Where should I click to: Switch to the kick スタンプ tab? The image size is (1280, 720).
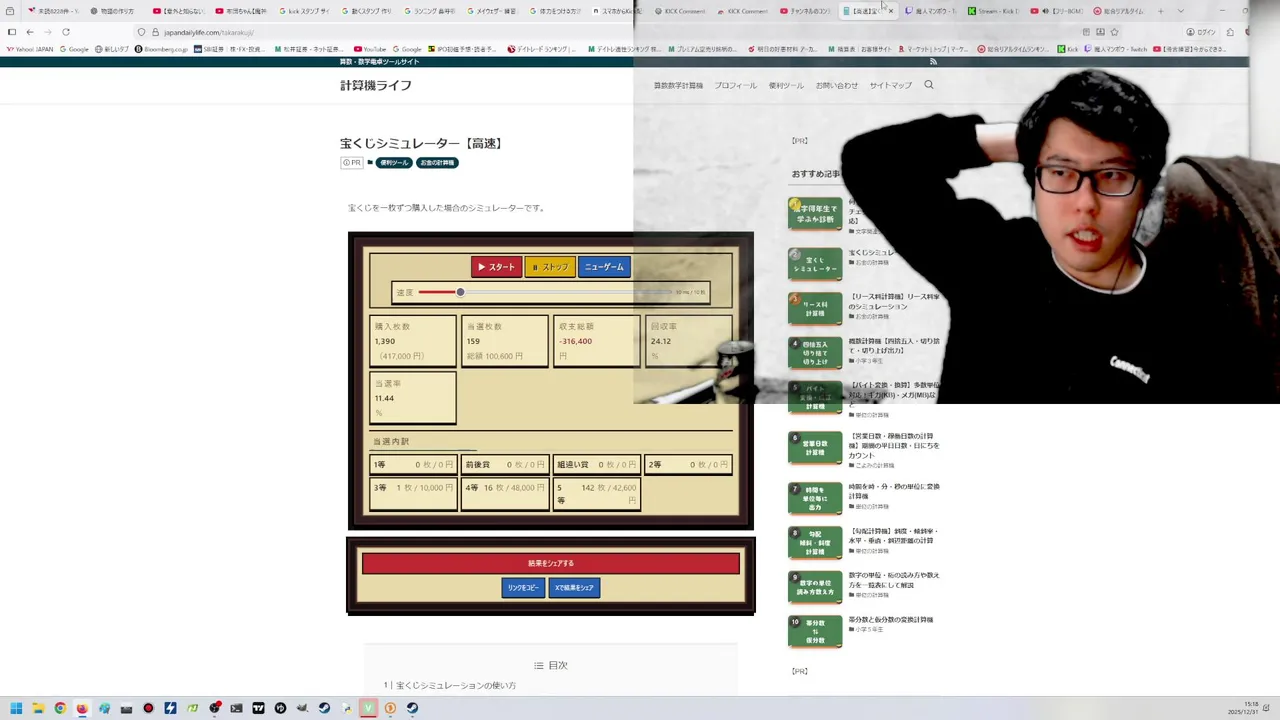(303, 11)
